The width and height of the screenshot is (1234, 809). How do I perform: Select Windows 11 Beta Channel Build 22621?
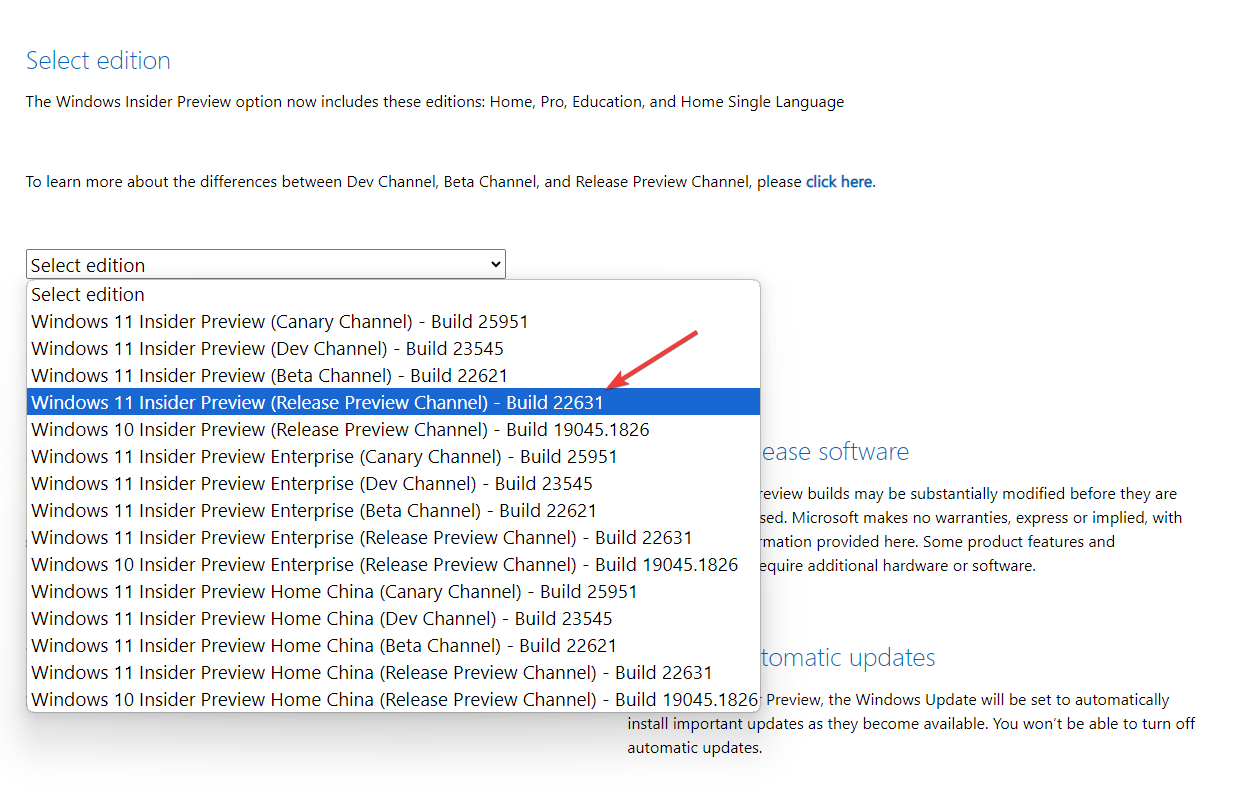[x=269, y=375]
